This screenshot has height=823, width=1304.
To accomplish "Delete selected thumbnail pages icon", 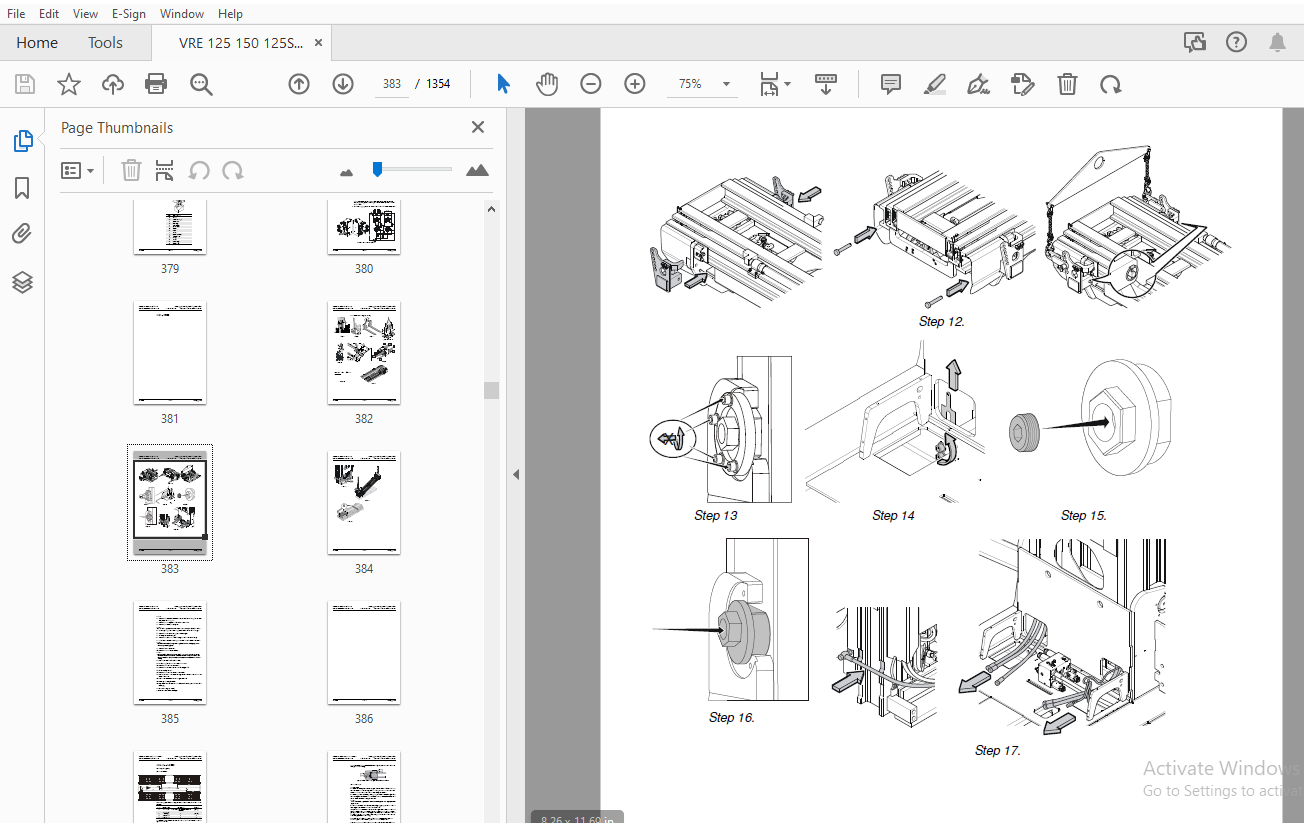I will tap(131, 170).
